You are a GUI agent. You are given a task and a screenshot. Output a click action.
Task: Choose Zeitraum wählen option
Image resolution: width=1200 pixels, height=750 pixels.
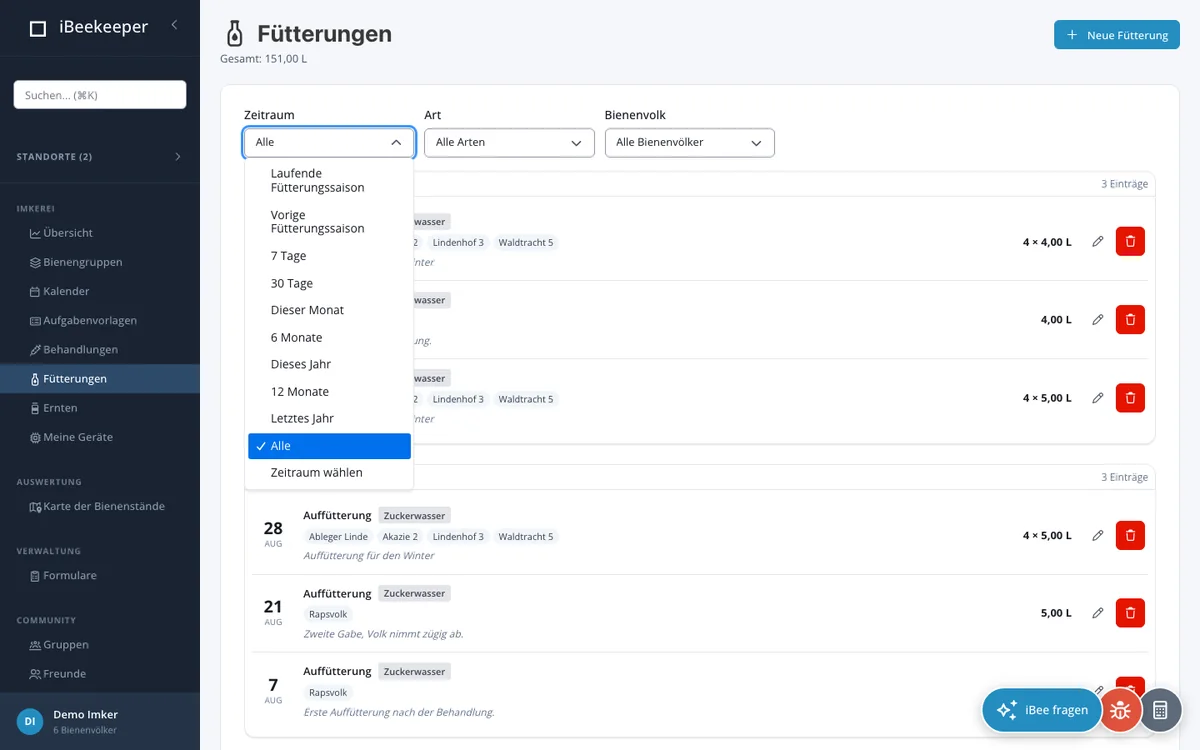pos(329,472)
